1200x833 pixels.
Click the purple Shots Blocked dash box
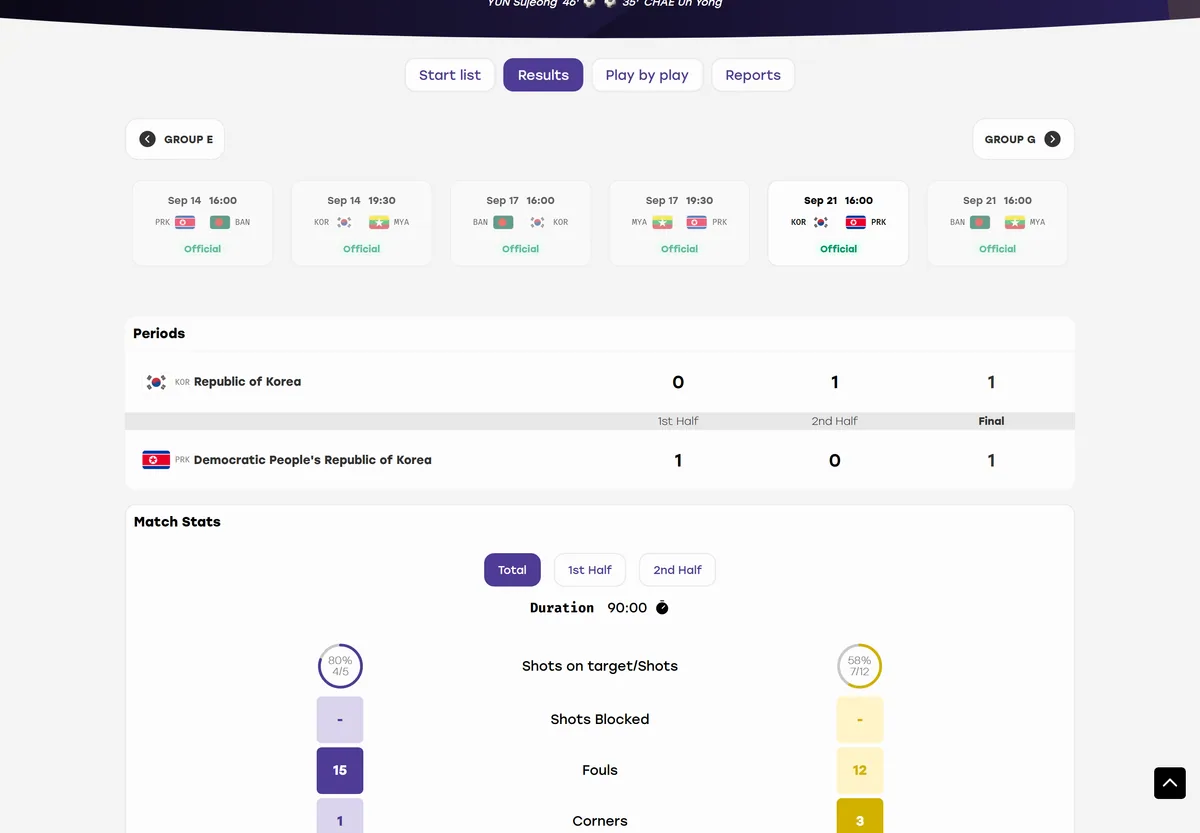click(x=340, y=719)
